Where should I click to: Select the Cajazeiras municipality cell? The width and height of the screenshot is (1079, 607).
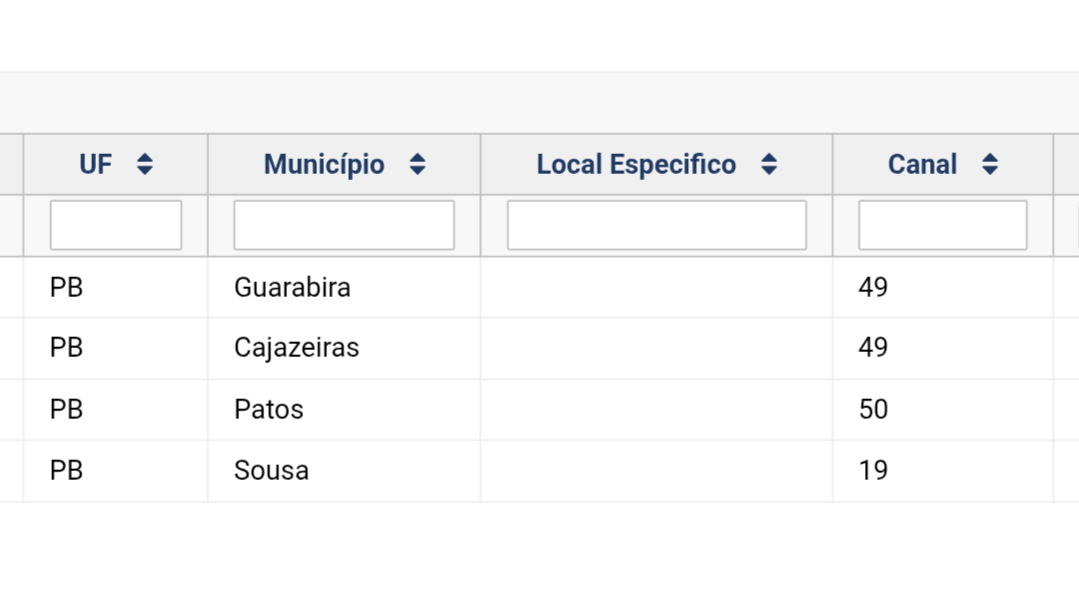tap(344, 348)
